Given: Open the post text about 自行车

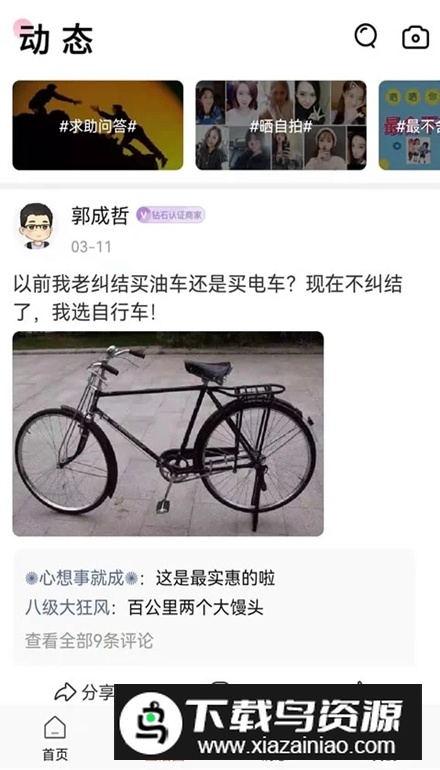Looking at the screenshot, I should point(208,298).
